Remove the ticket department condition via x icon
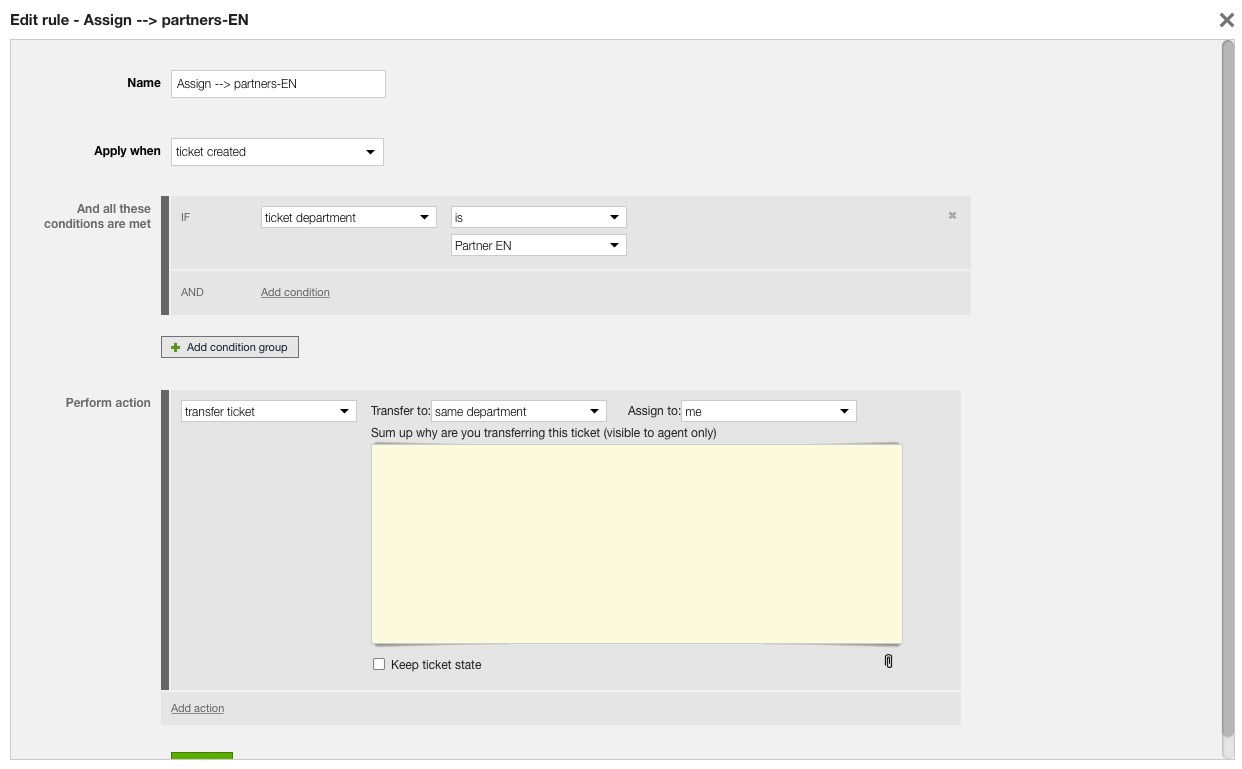This screenshot has height=769, width=1242. tap(952, 215)
